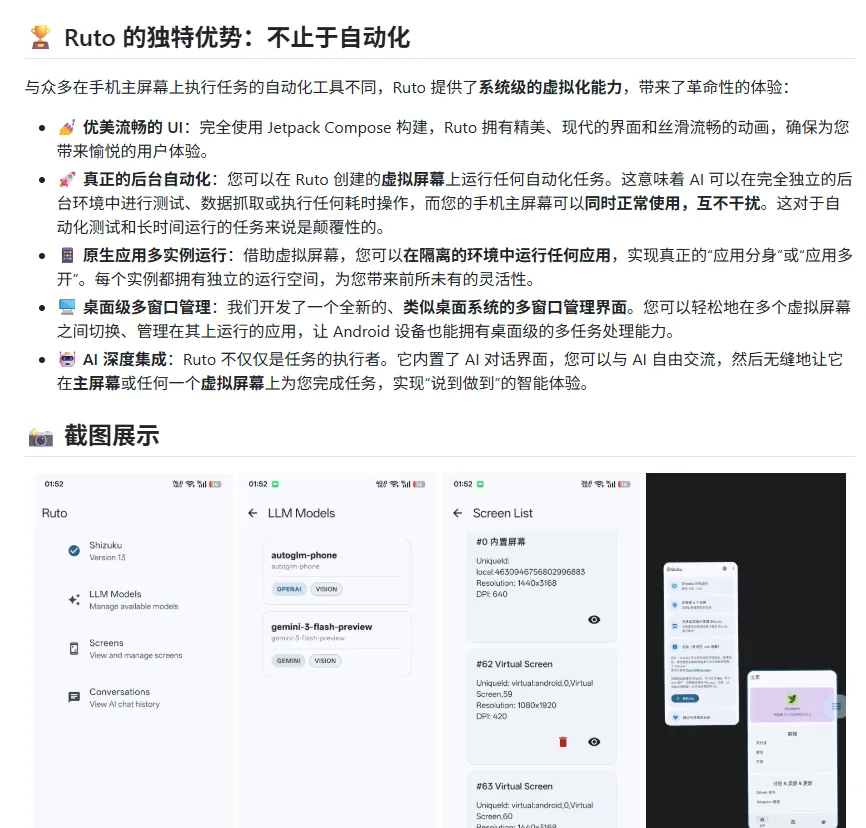Click the robot emoji before AI 深度集成
The image size is (866, 828).
point(67,360)
